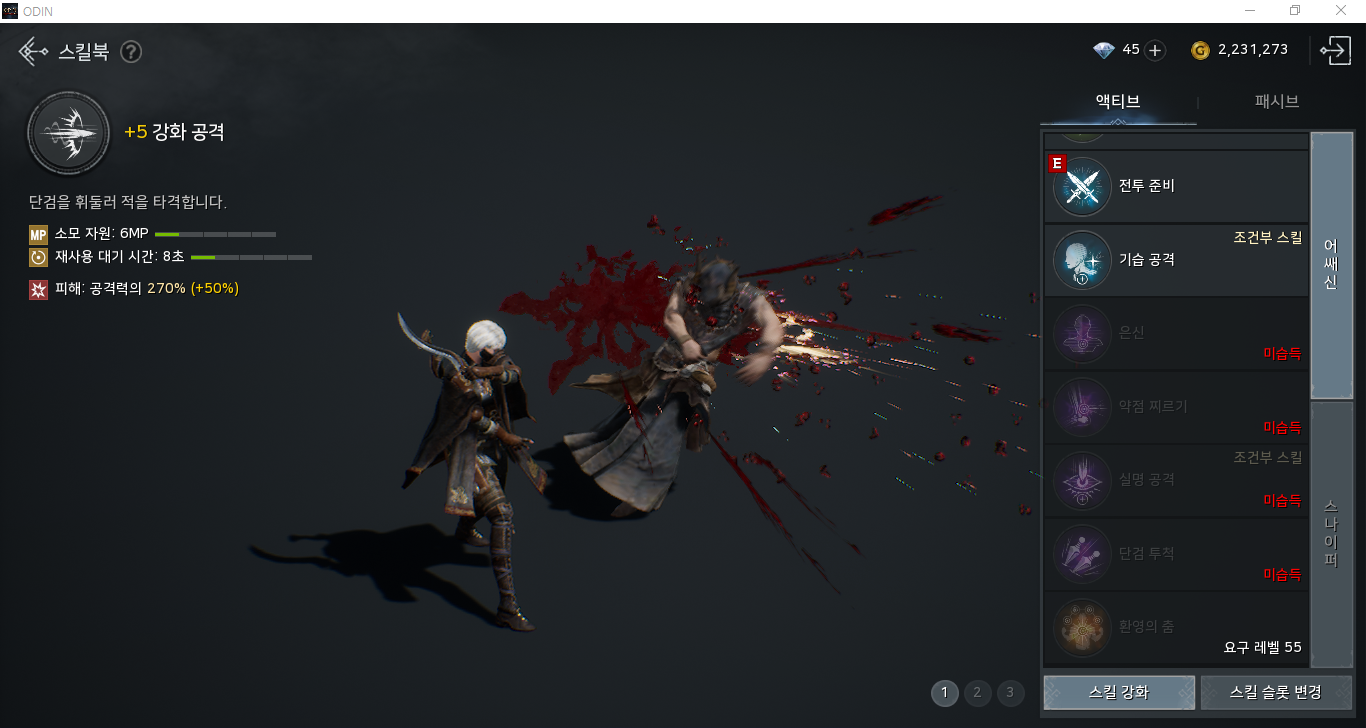Click 미습득 label in the 약점 찌르기 row
The image size is (1366, 728).
click(1282, 427)
